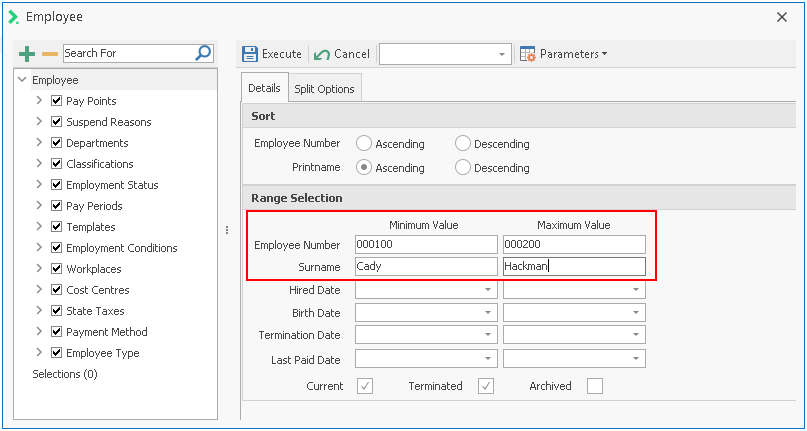Screen dimensions: 807x431
Task: Click the Surname minimum value field
Action: [425, 267]
